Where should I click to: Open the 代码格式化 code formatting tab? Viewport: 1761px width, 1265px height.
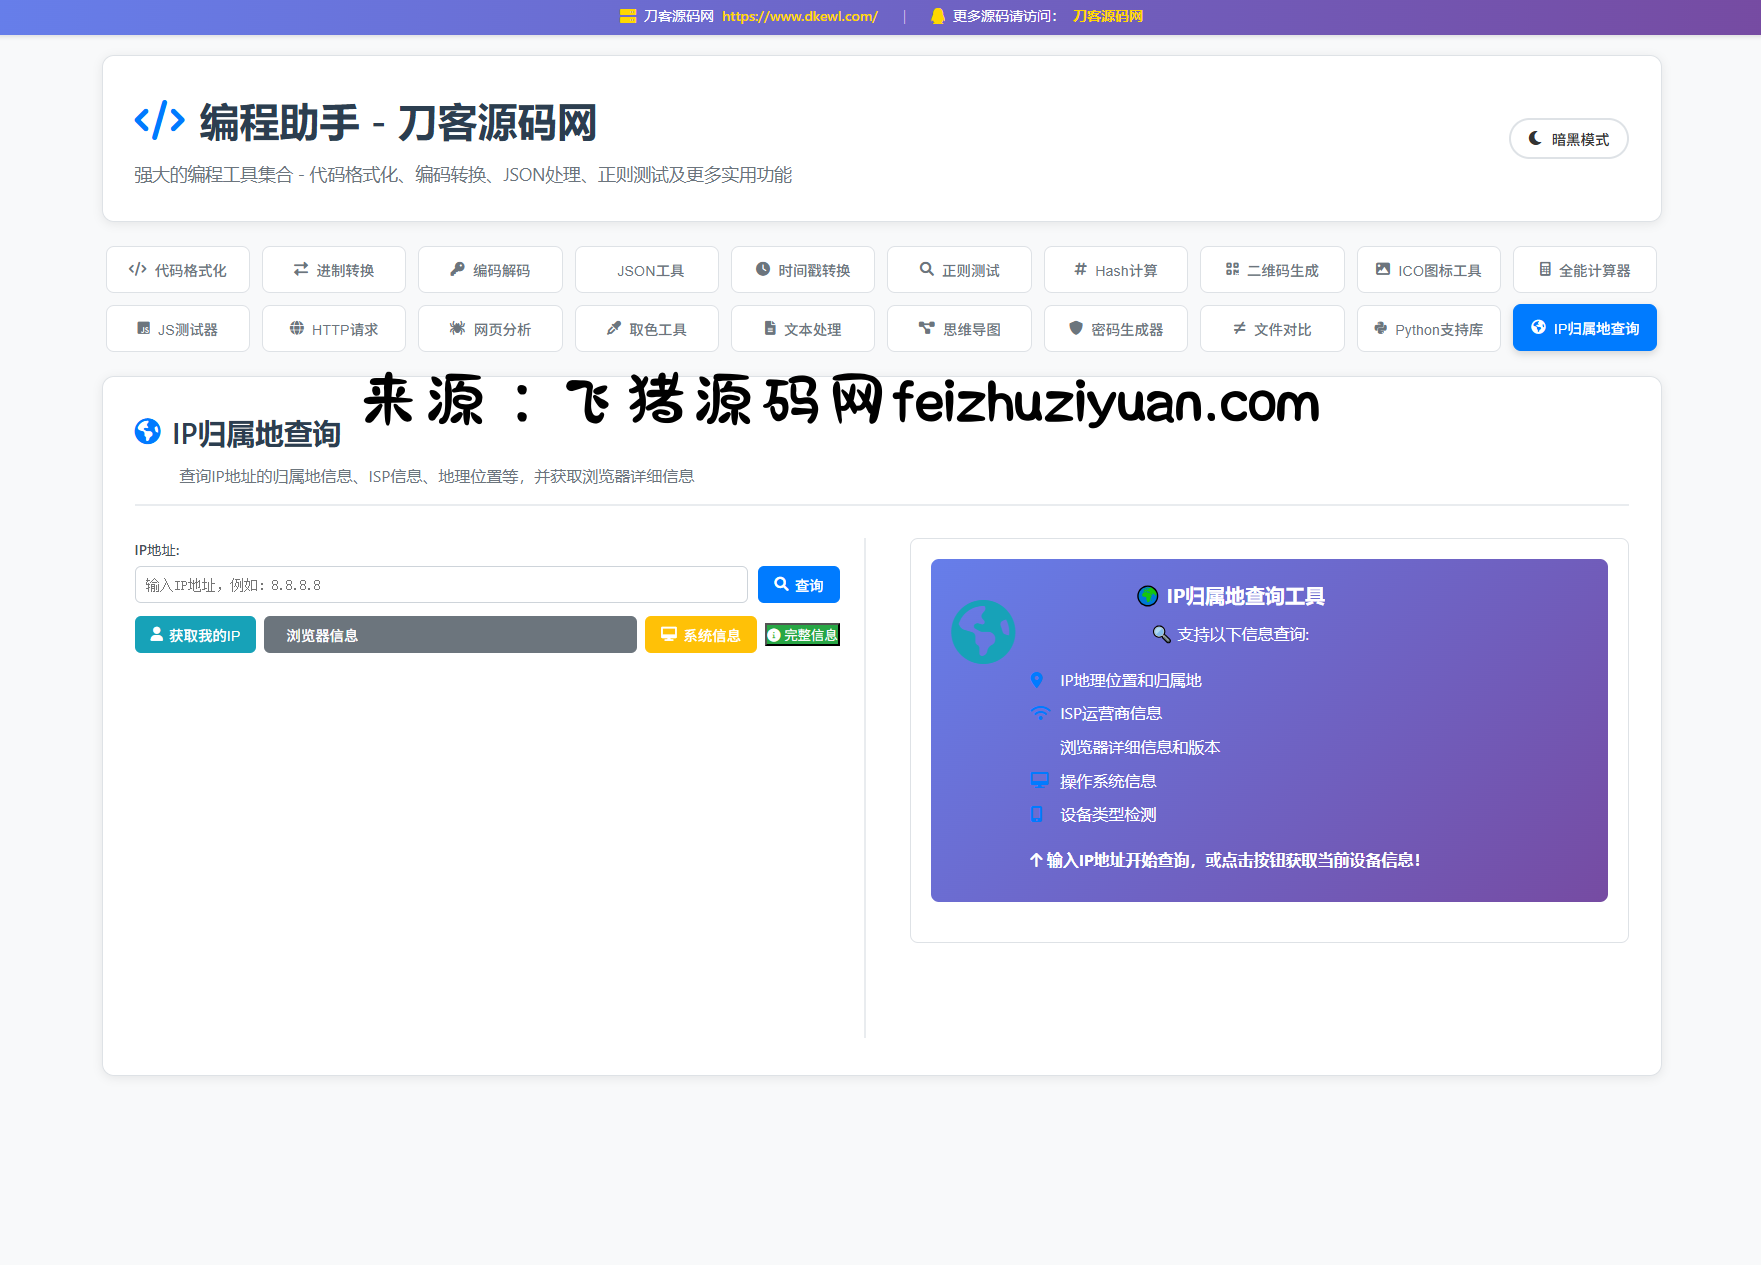178,270
